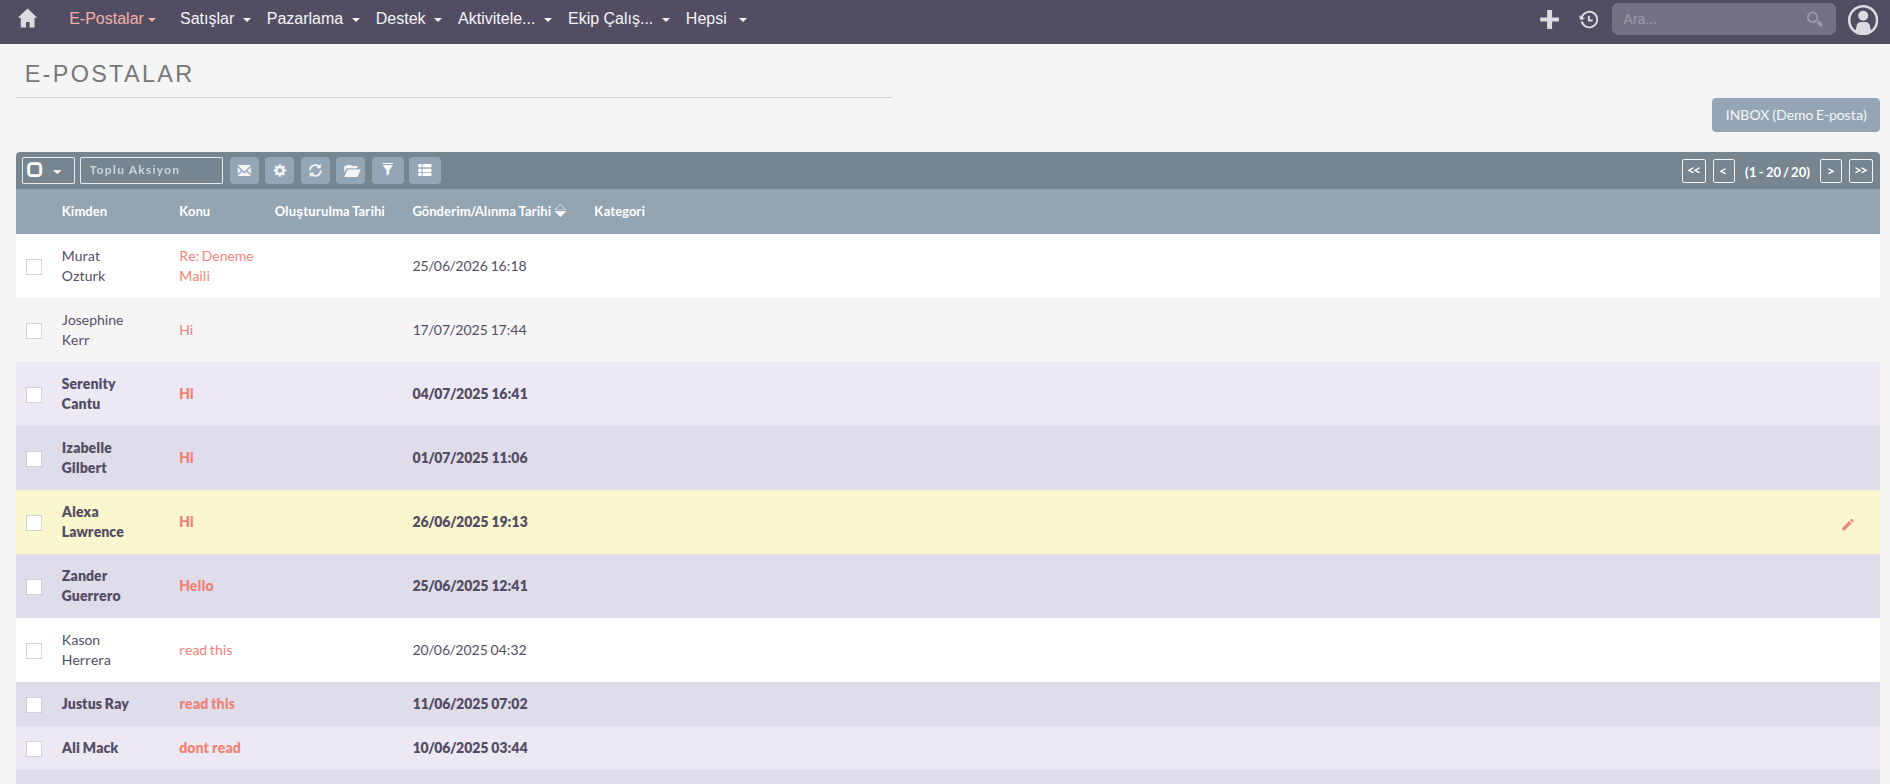Open recently viewed history icon
The height and width of the screenshot is (784, 1890).
1589,19
